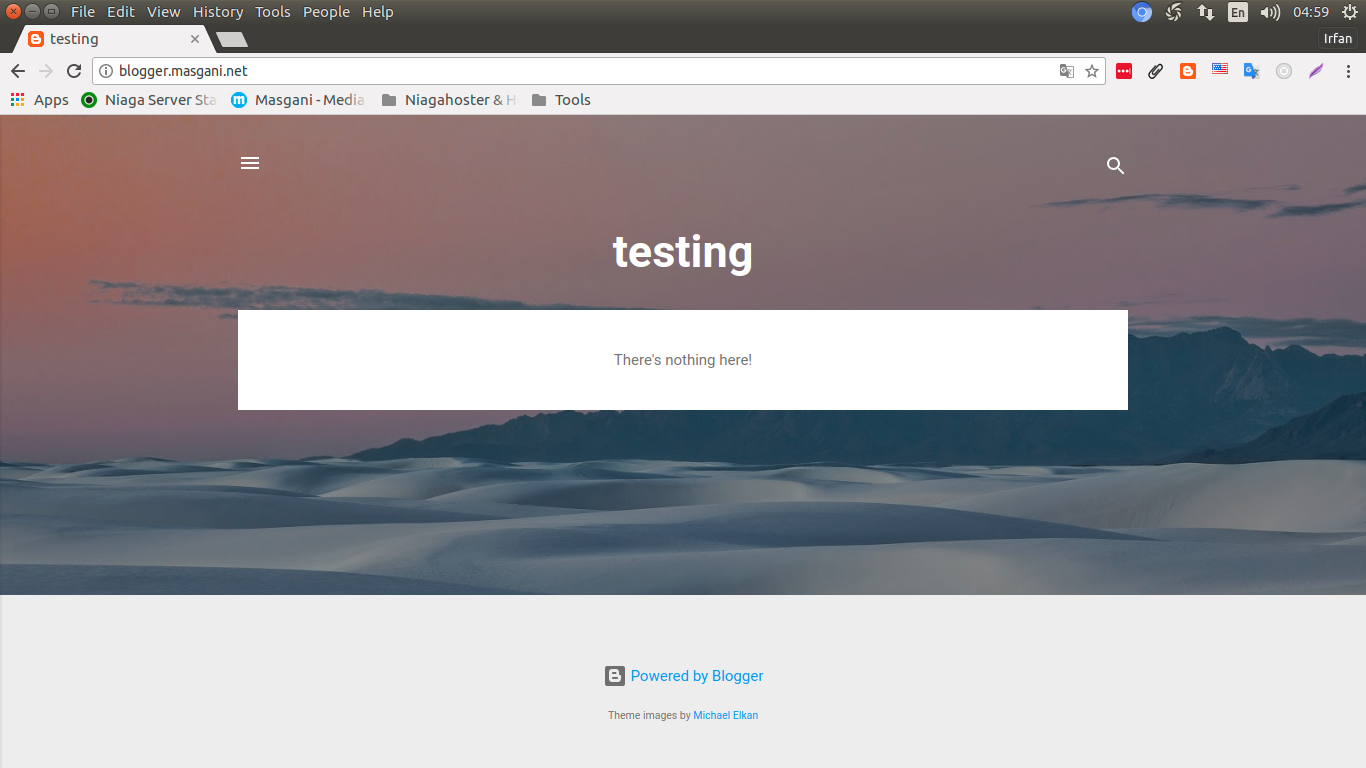Screen dimensions: 1366x768
Task: Open the Tools menu
Action: tap(273, 12)
